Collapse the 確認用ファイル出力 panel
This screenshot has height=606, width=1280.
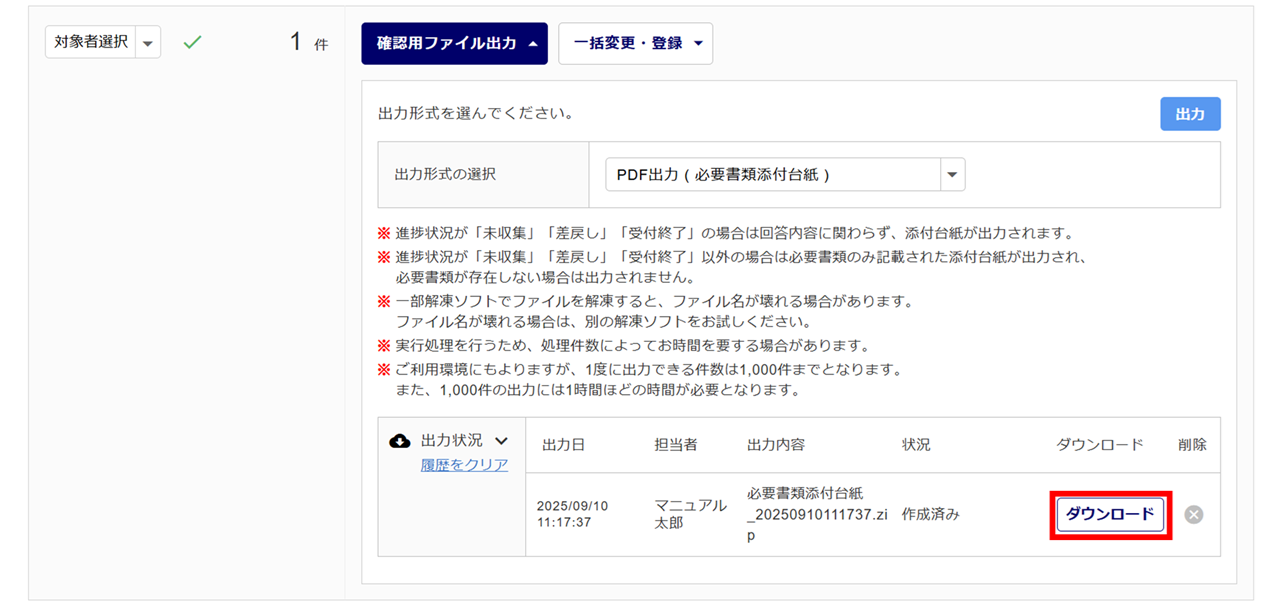[454, 44]
